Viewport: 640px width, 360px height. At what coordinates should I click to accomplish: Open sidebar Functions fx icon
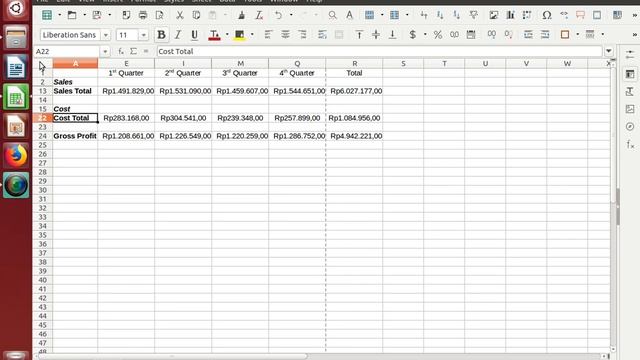click(630, 144)
